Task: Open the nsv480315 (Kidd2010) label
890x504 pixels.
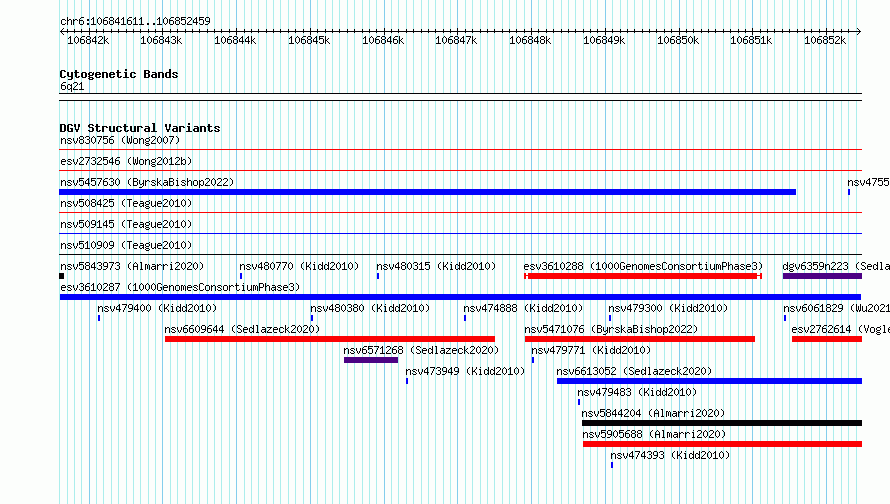Action: tap(436, 266)
